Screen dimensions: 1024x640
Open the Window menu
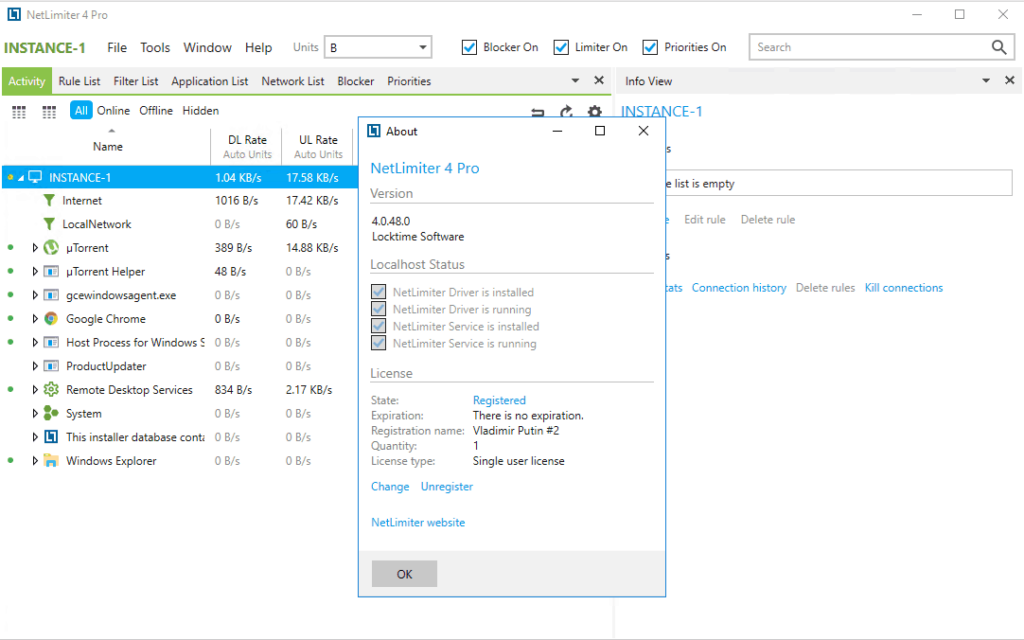[x=207, y=47]
